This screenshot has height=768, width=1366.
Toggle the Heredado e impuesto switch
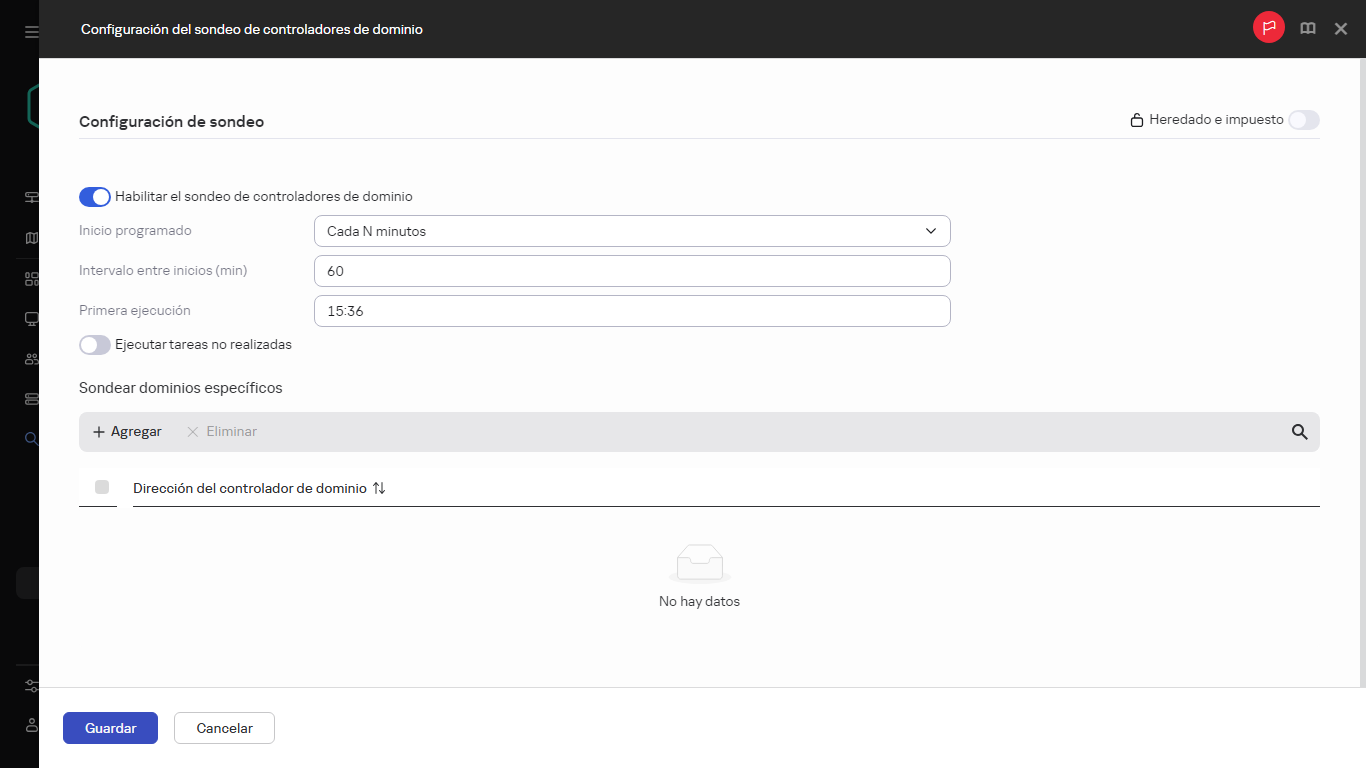click(1303, 119)
